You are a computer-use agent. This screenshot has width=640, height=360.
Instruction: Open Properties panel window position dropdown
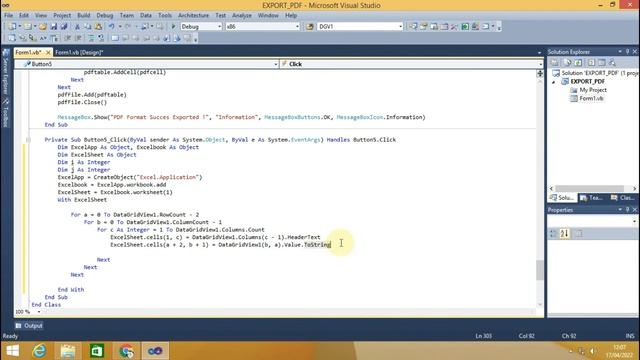pyautogui.click(x=620, y=210)
